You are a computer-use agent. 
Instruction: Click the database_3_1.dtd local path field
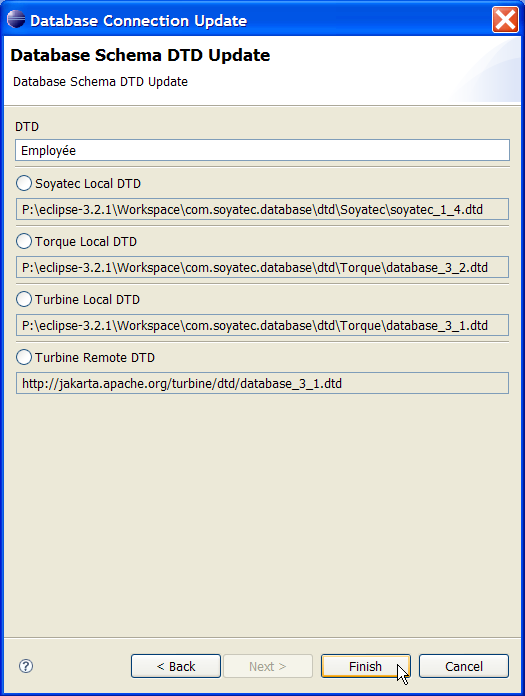pos(262,325)
